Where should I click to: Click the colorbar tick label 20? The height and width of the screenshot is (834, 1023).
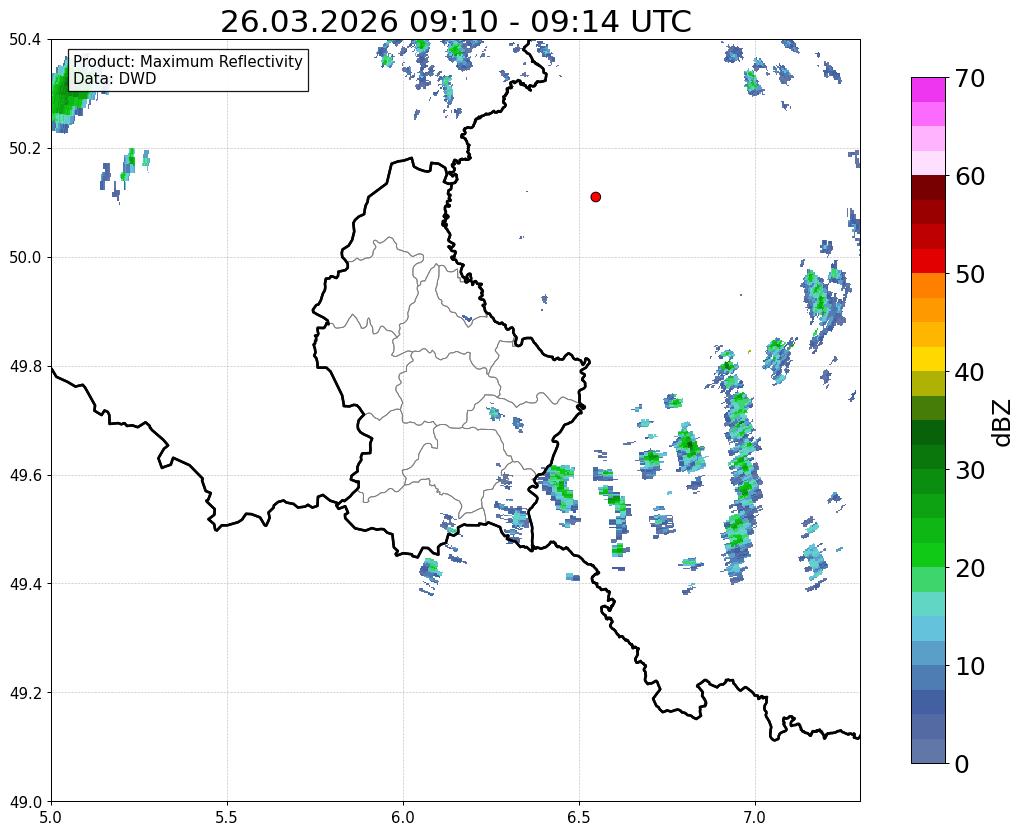point(970,568)
